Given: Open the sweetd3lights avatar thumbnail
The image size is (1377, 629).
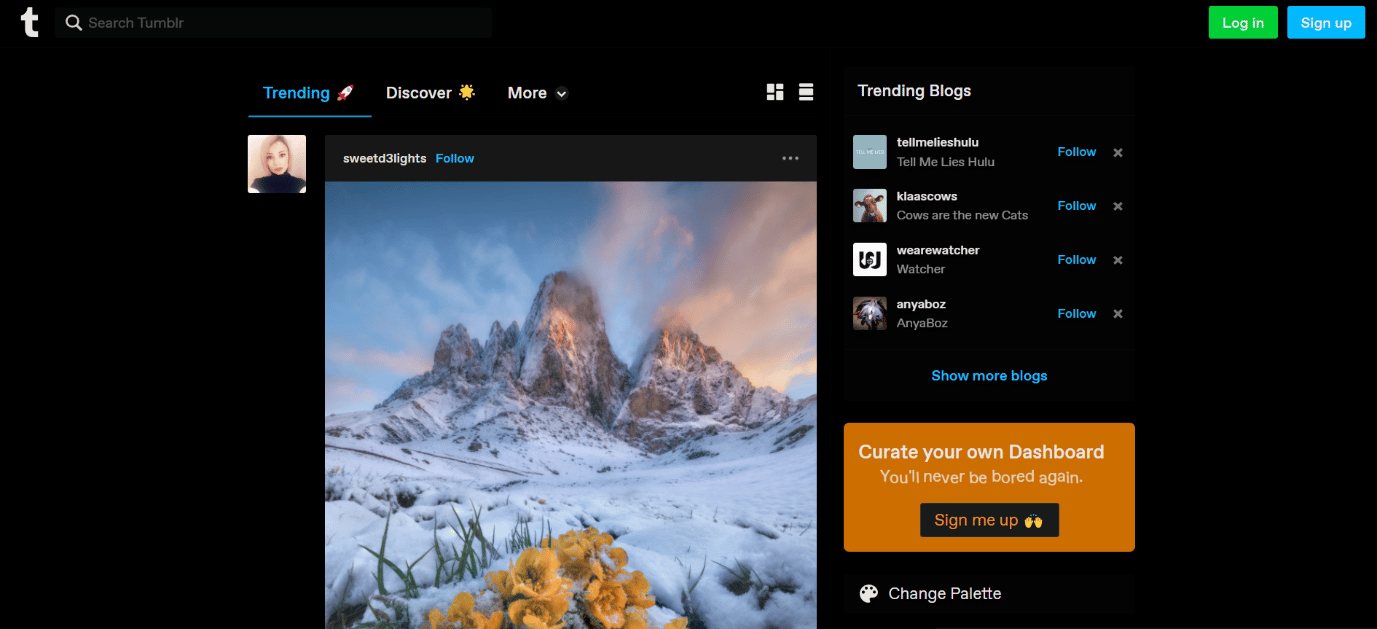Looking at the screenshot, I should click(x=277, y=164).
